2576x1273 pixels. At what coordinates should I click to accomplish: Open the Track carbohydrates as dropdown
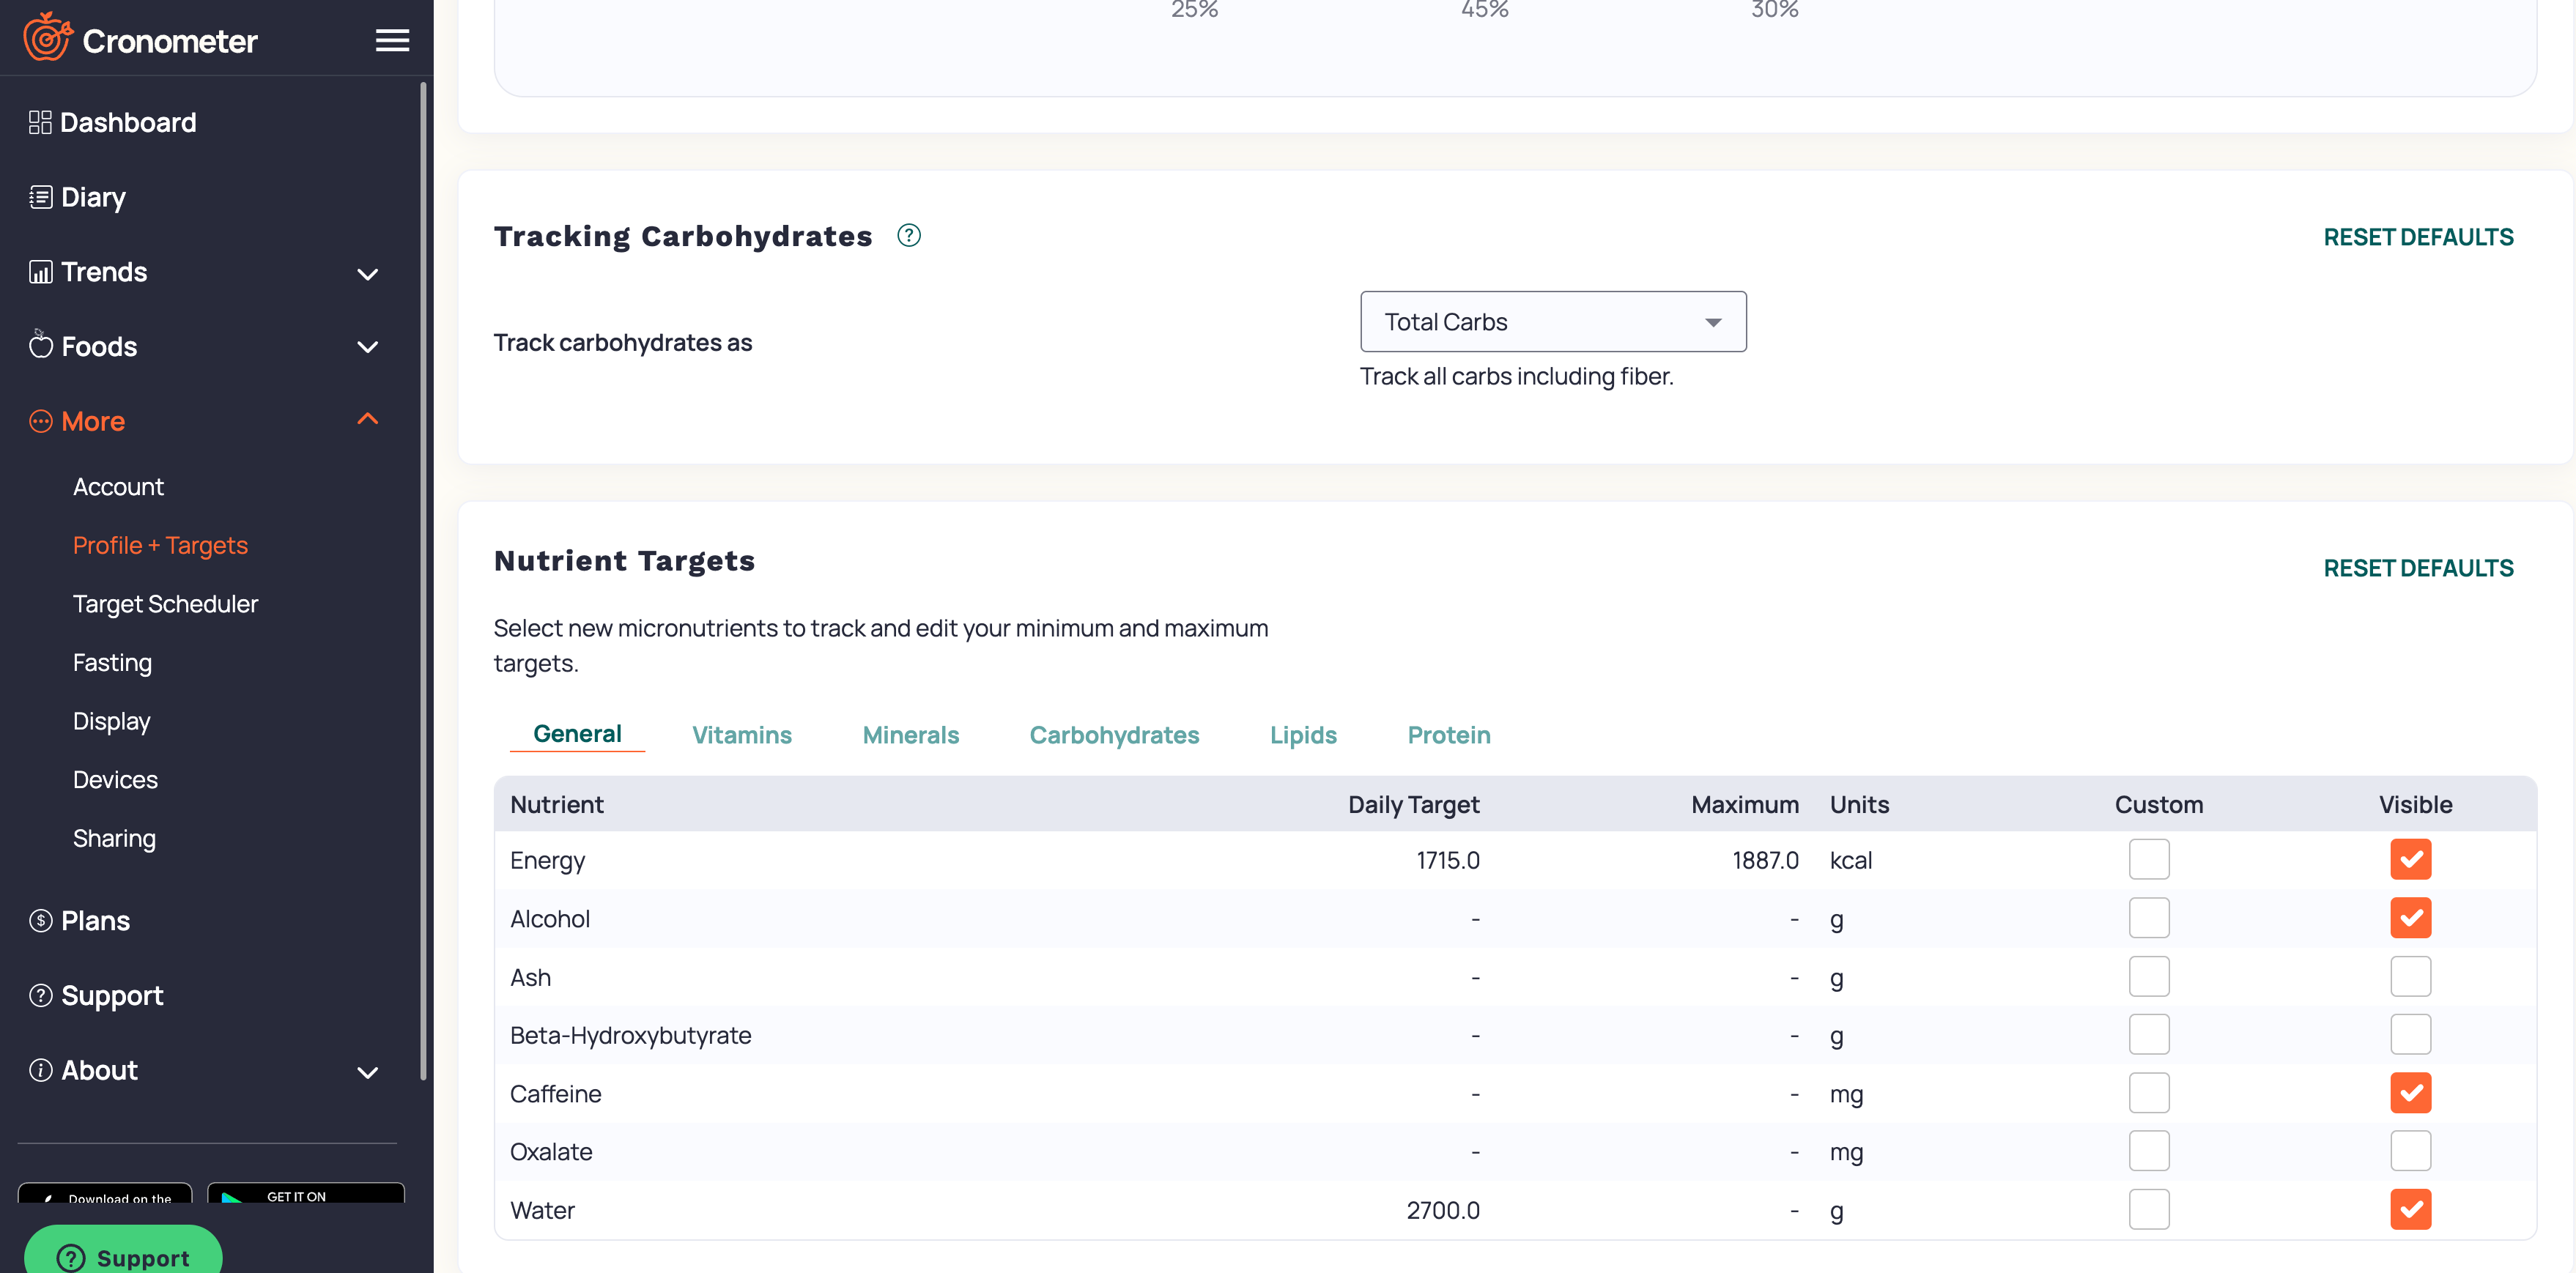click(x=1552, y=321)
